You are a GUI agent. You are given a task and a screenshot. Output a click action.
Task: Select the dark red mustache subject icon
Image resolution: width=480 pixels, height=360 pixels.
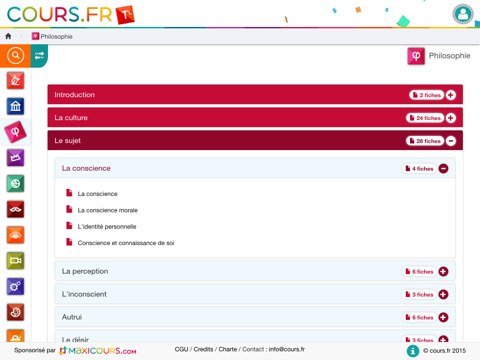15,209
